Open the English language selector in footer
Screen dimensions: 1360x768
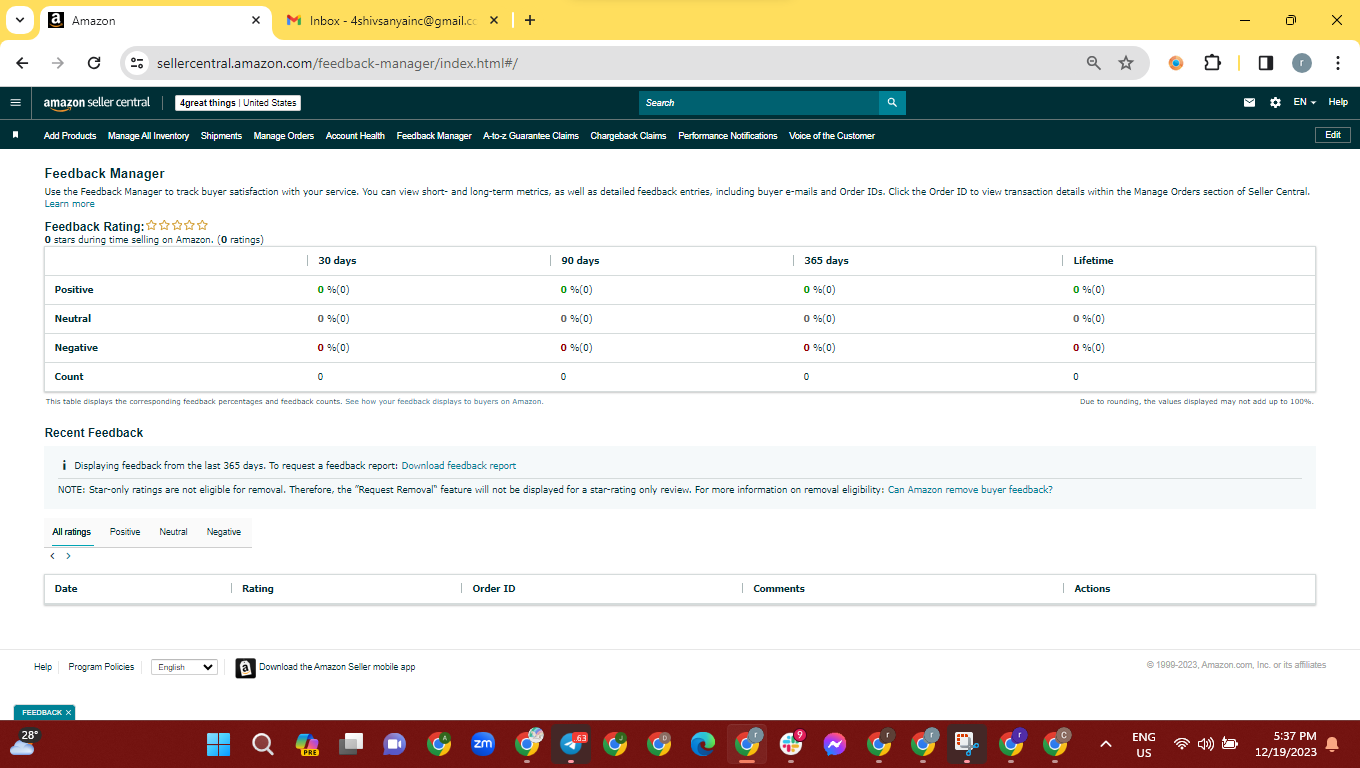[x=184, y=667]
